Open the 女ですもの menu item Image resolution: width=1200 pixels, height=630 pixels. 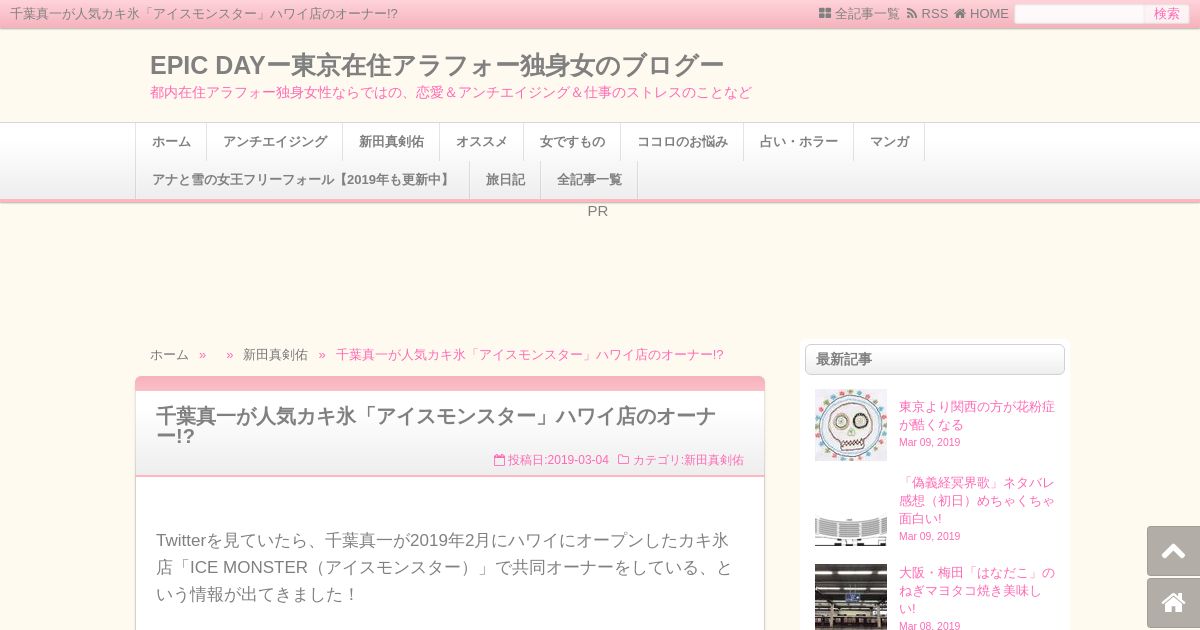(572, 142)
